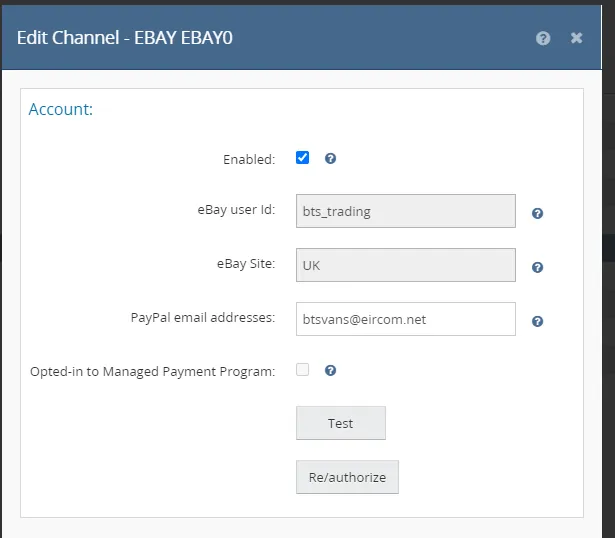Show help for the Enabled option

coord(330,158)
